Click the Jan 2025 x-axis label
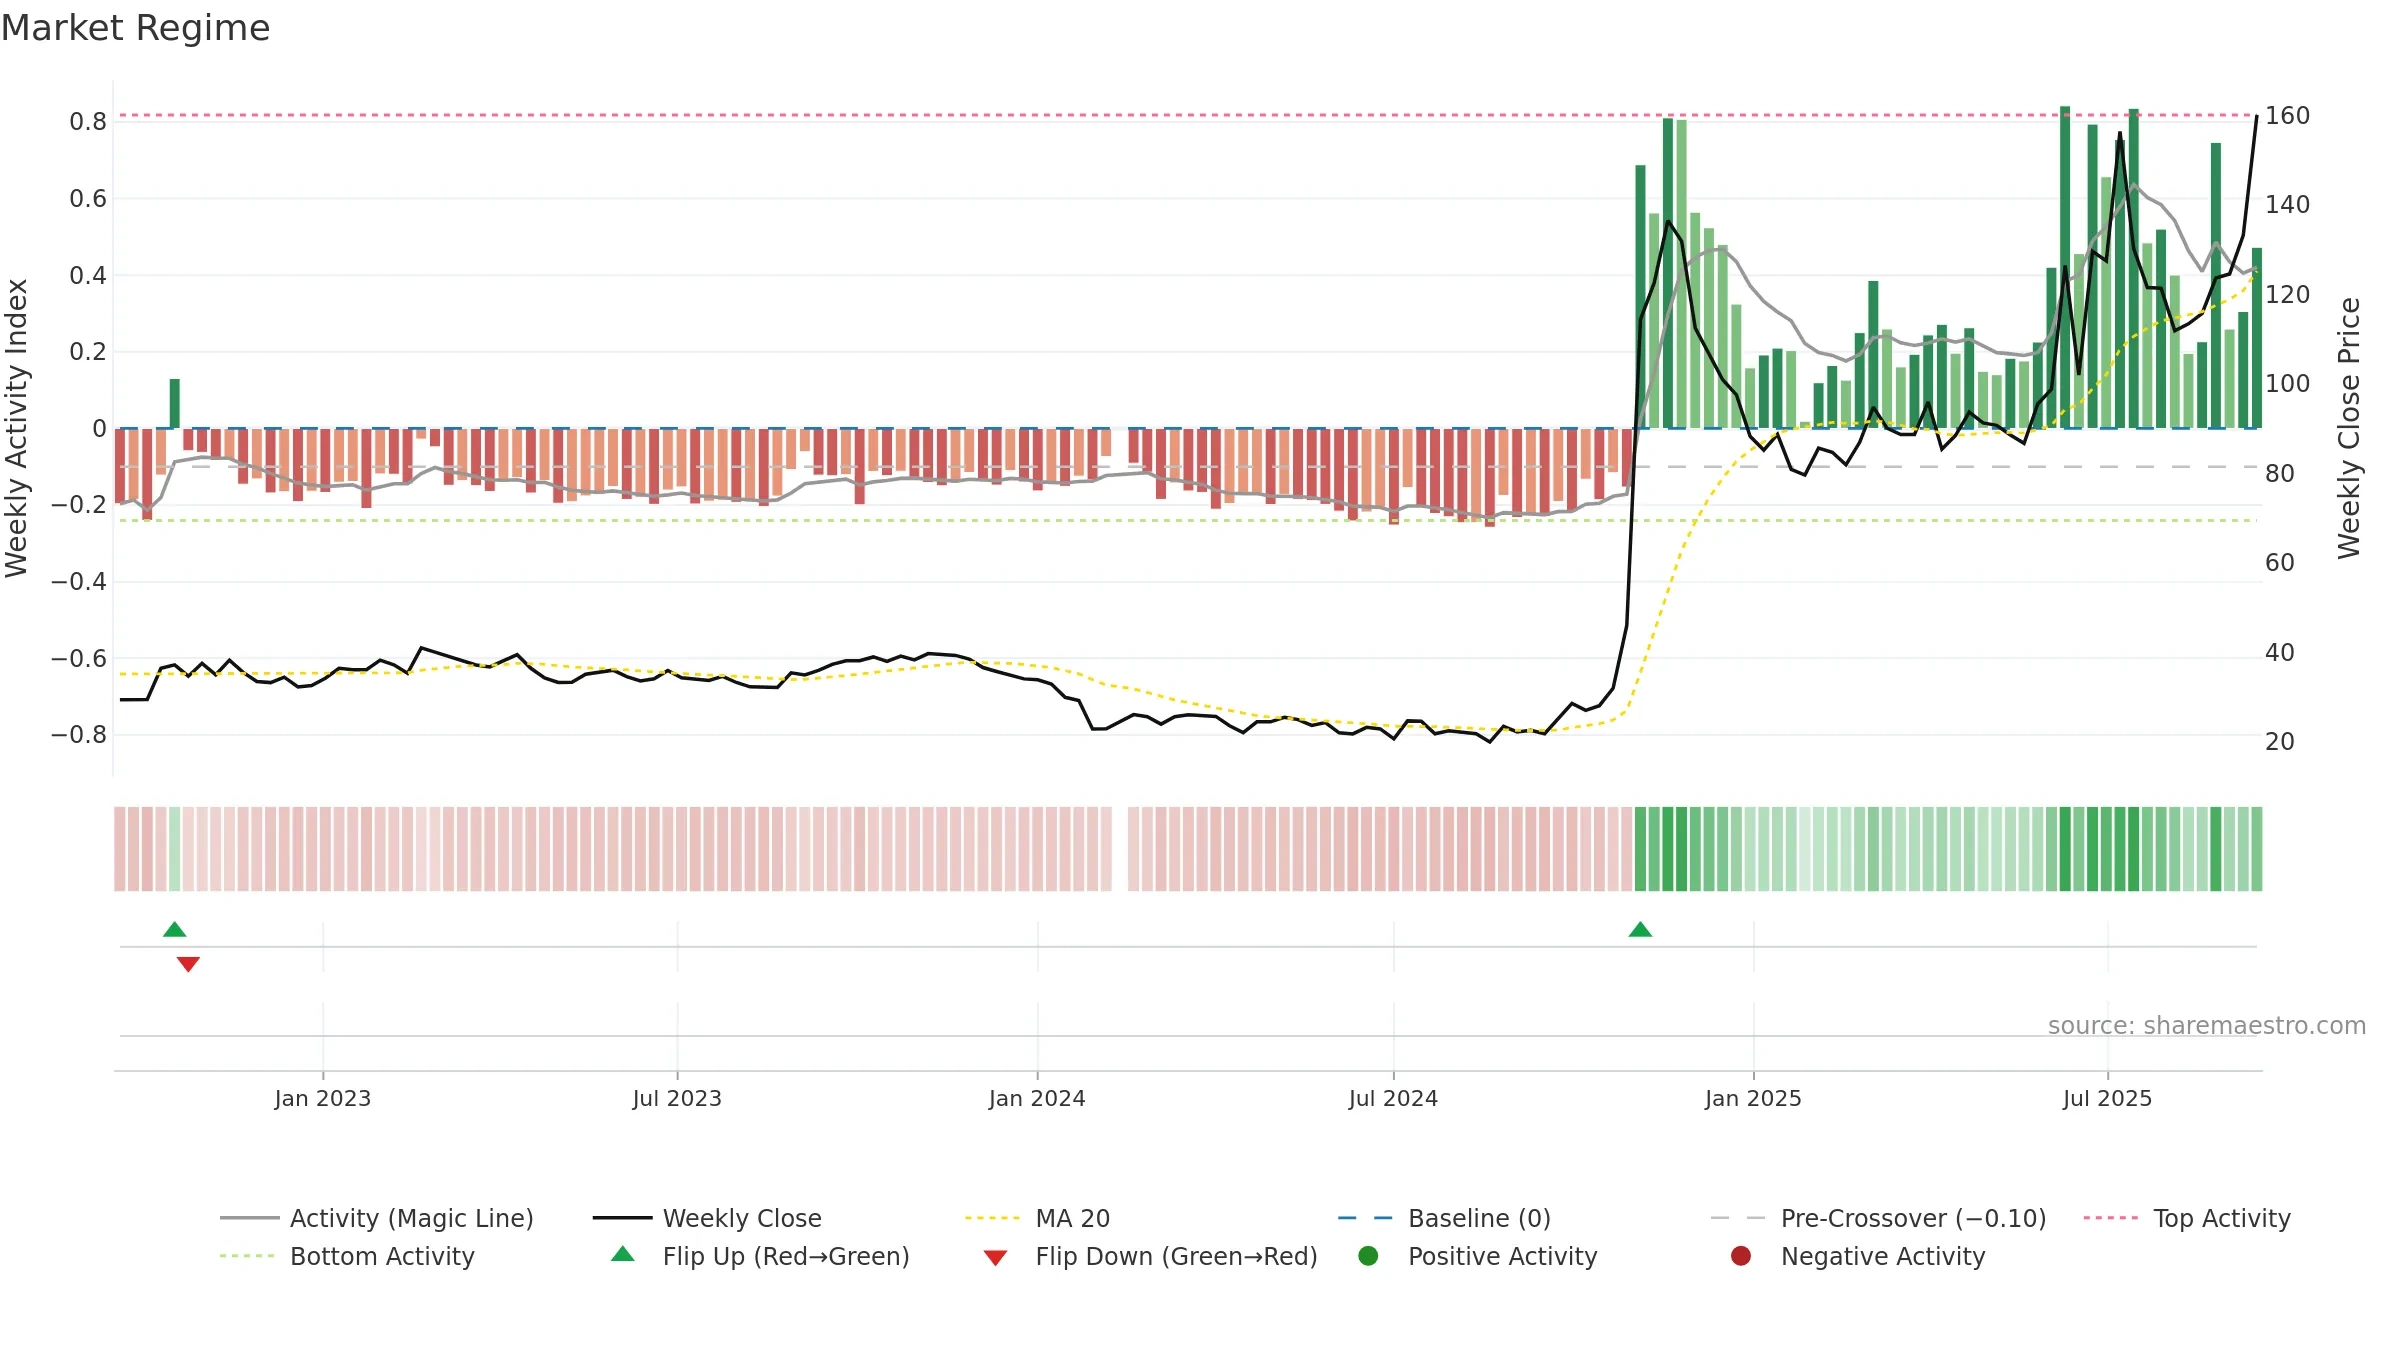The image size is (2400, 1350). coord(1753,1098)
